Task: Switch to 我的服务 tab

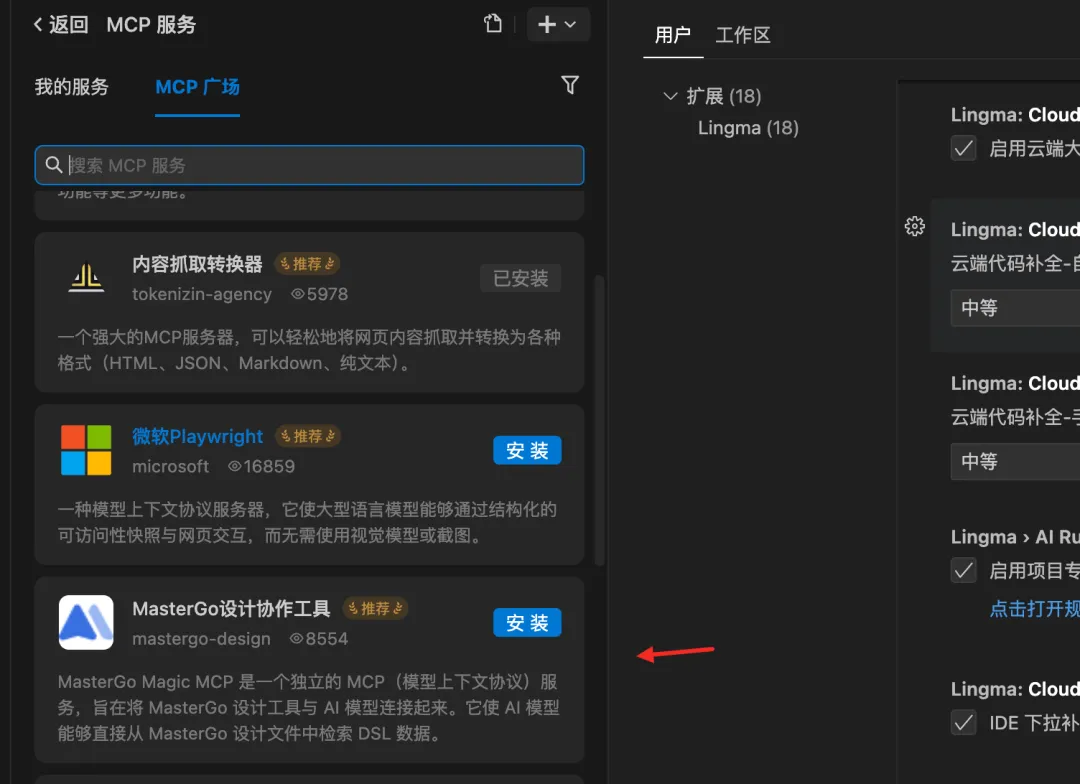Action: (72, 87)
